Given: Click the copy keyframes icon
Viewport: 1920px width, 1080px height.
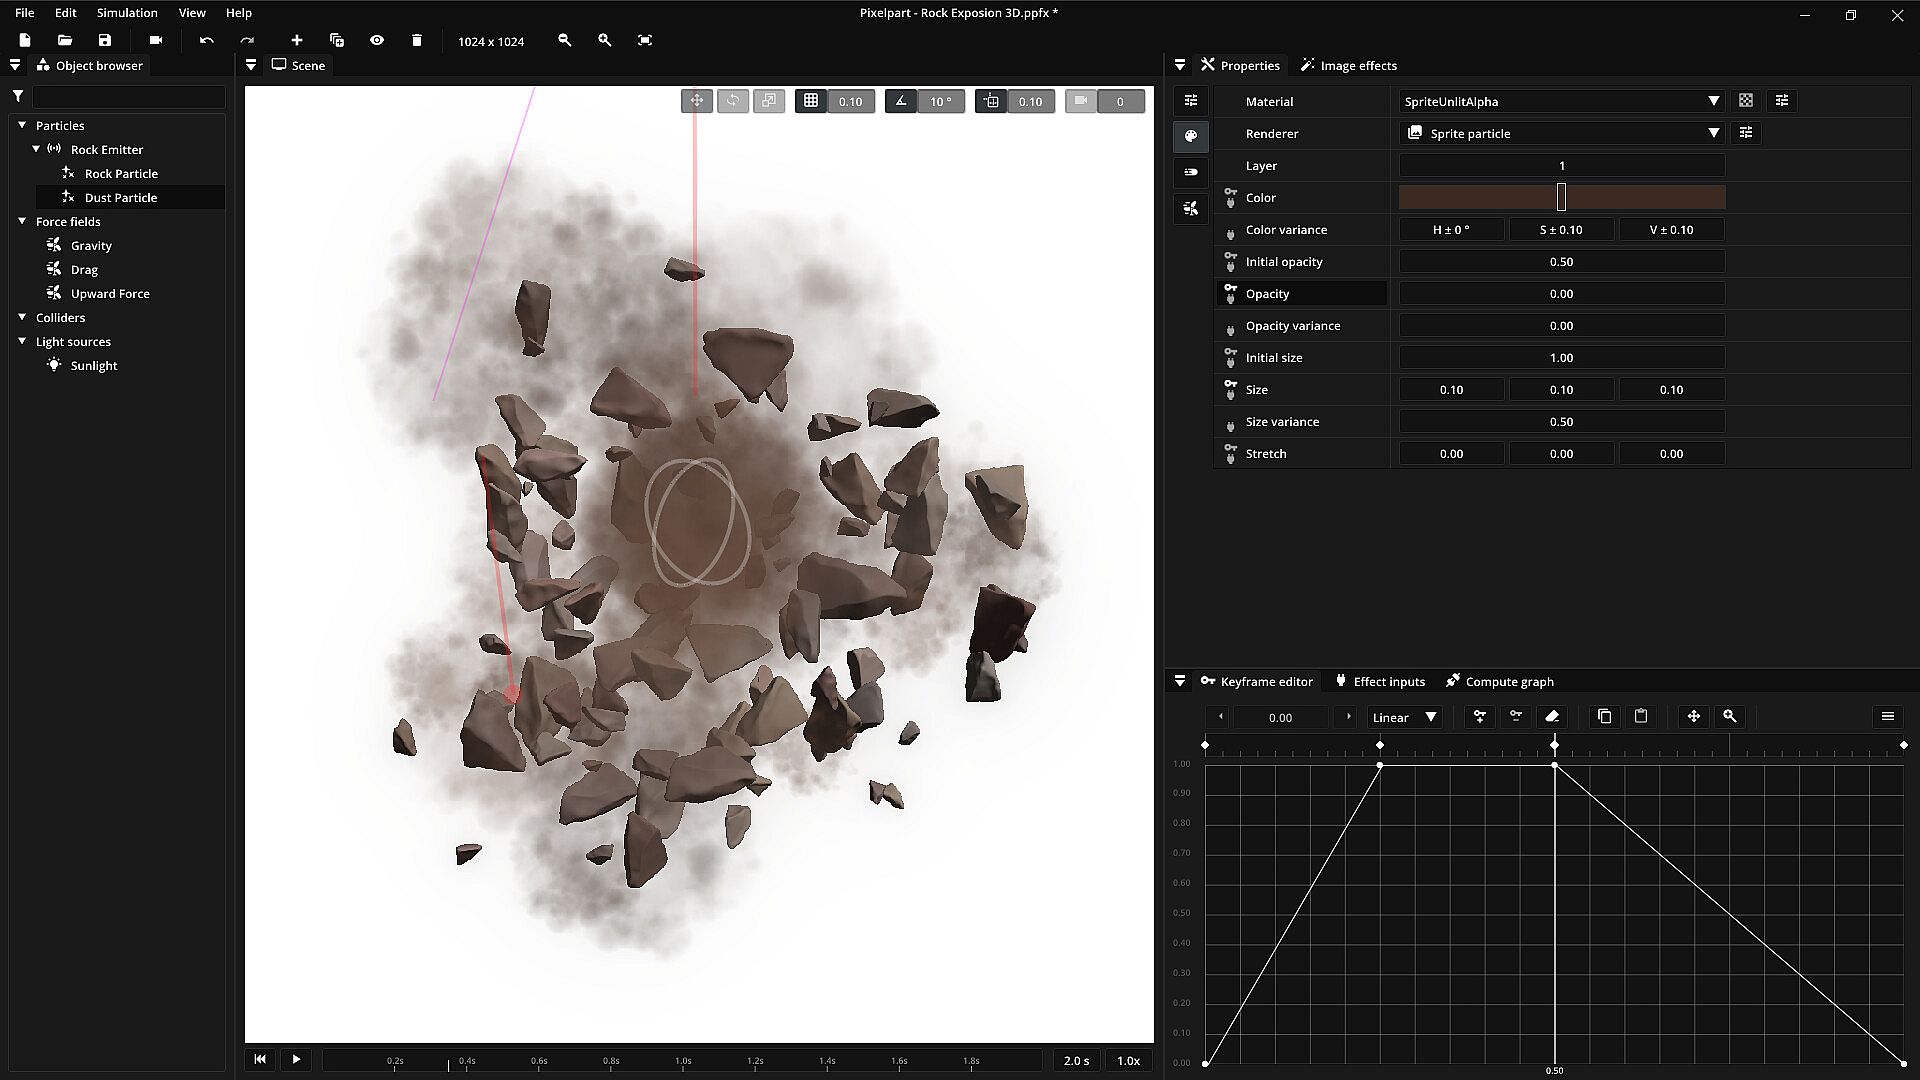Looking at the screenshot, I should 1605,716.
